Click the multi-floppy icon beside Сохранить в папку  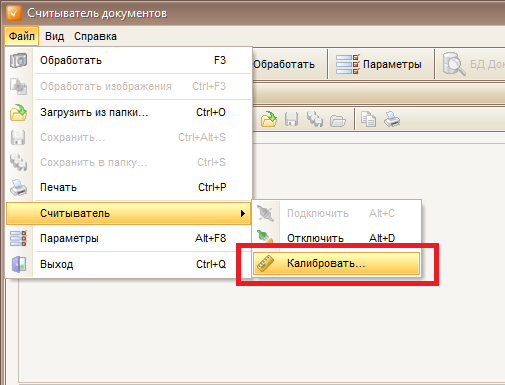click(18, 162)
